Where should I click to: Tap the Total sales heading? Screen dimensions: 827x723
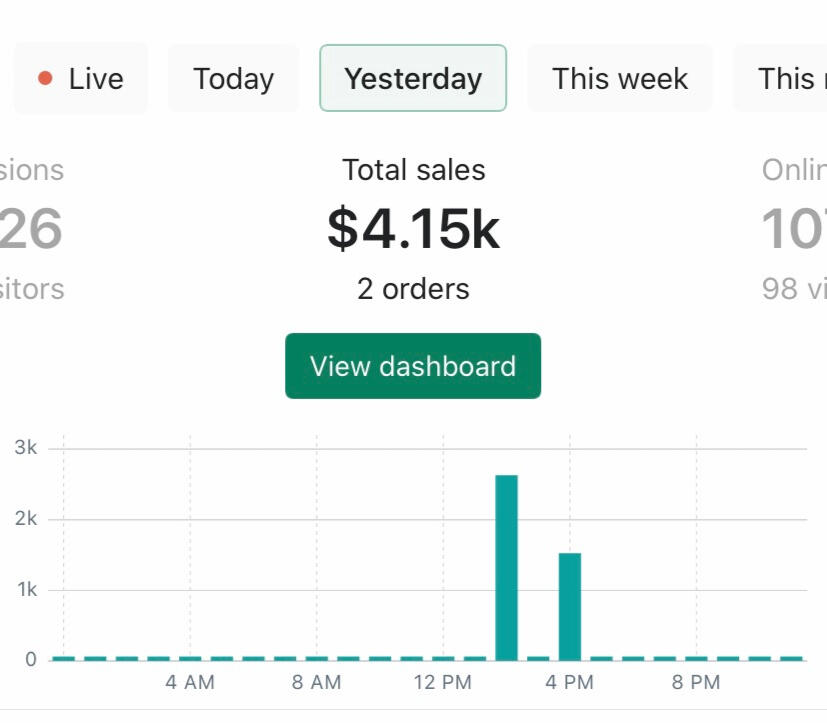pos(413,170)
